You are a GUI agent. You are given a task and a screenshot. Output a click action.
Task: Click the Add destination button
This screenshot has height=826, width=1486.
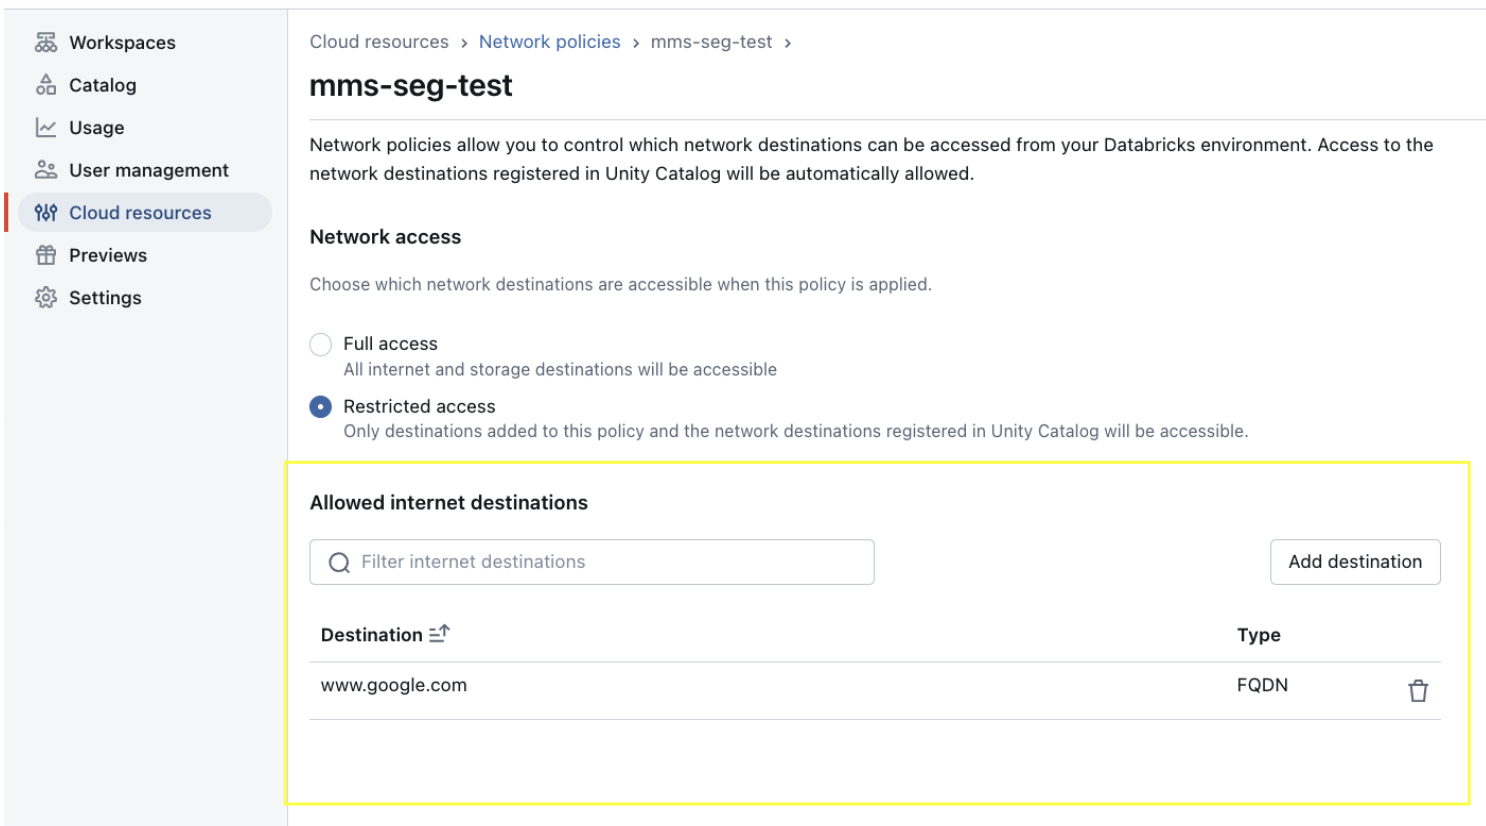pos(1354,562)
